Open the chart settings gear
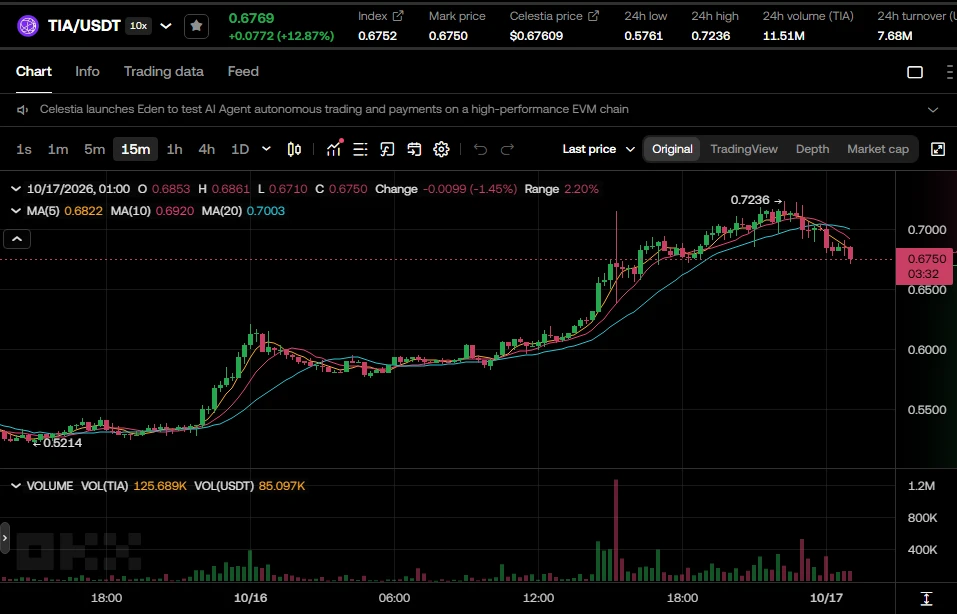This screenshot has width=957, height=614. click(441, 149)
